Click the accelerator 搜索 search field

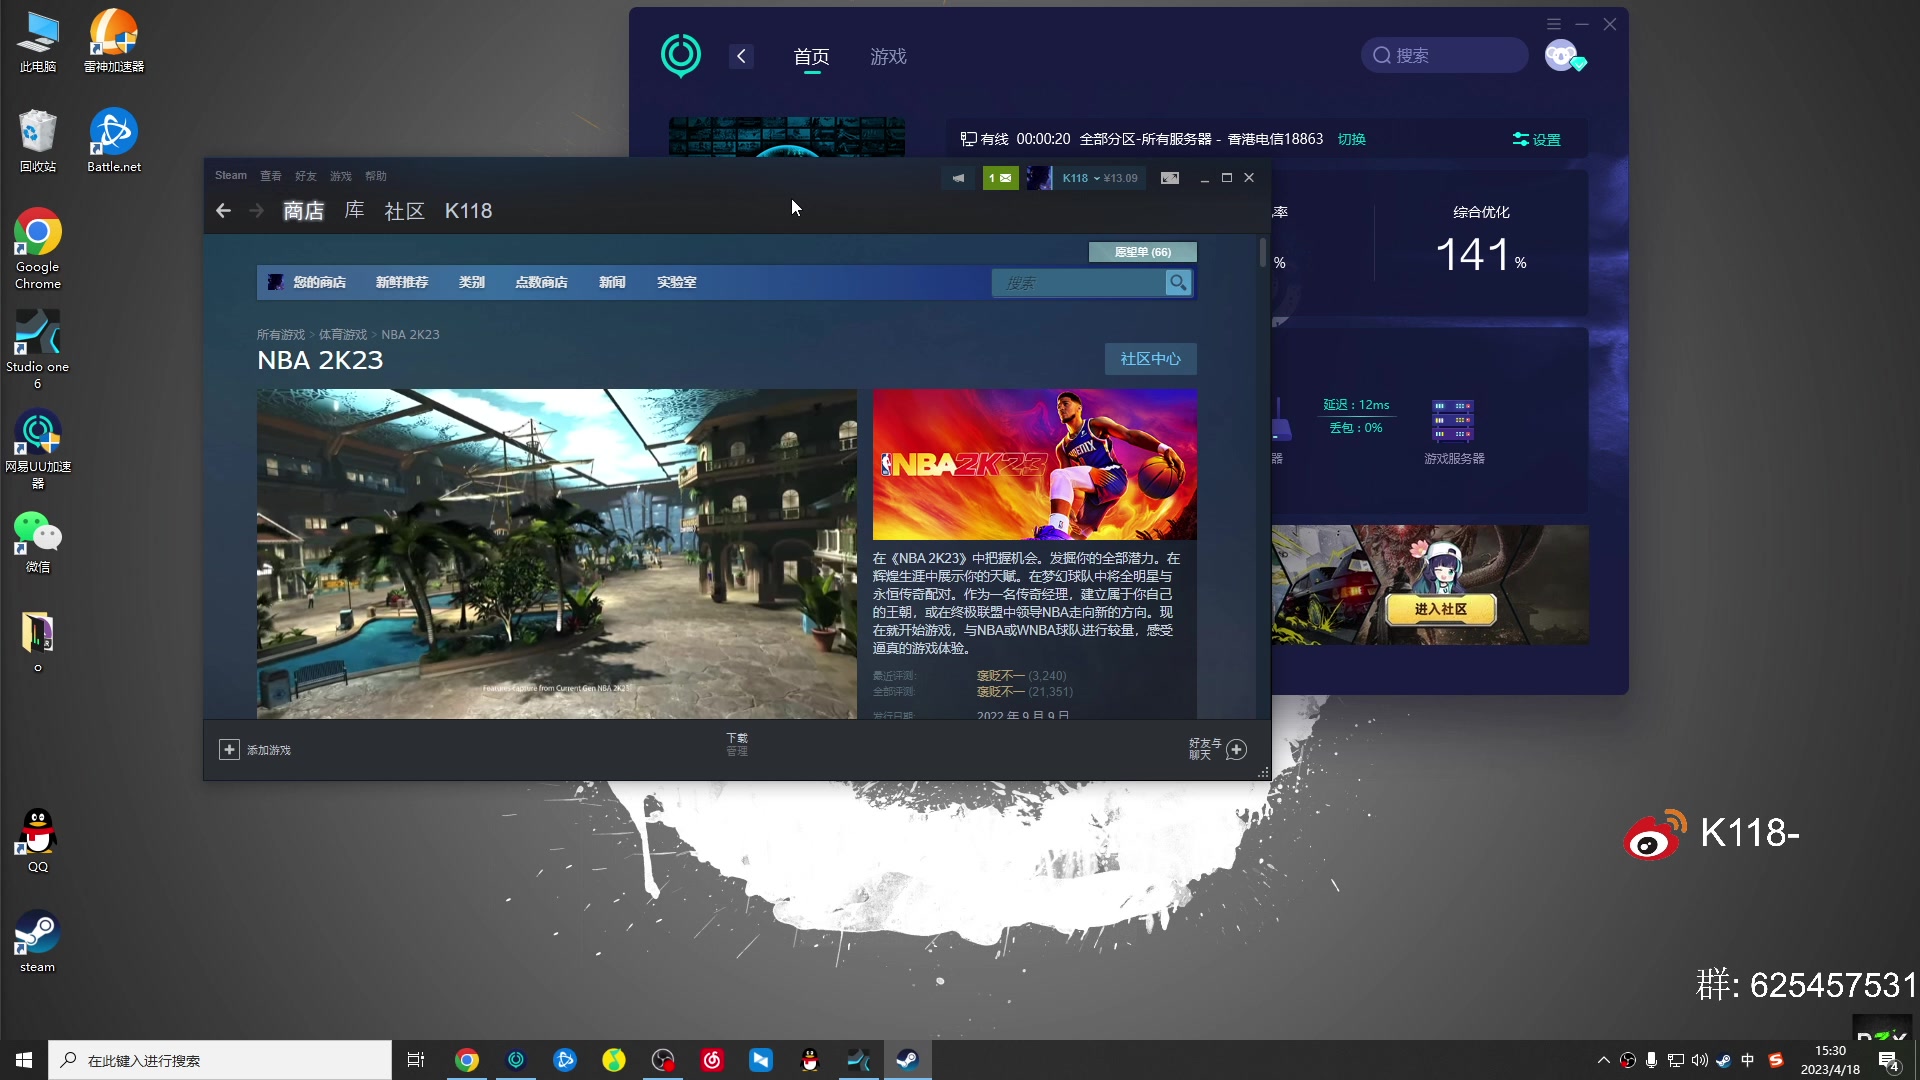1444,55
